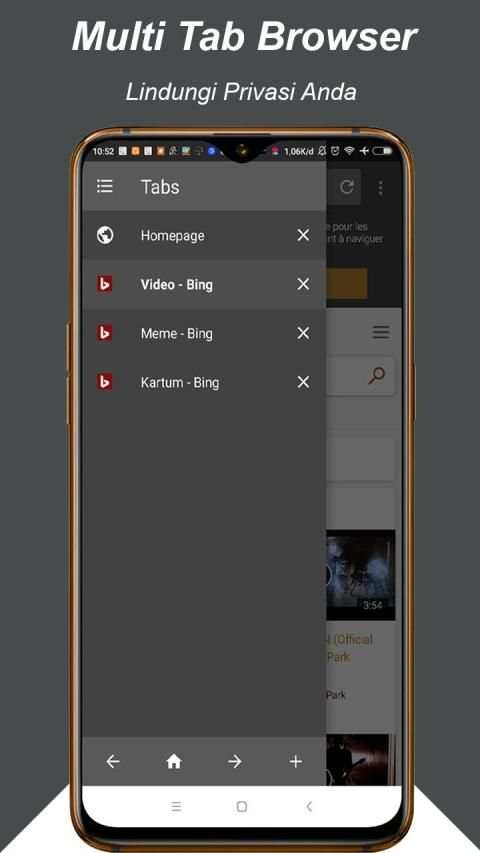
Task: Close the Kartum - Bing tab
Action: coord(303,382)
